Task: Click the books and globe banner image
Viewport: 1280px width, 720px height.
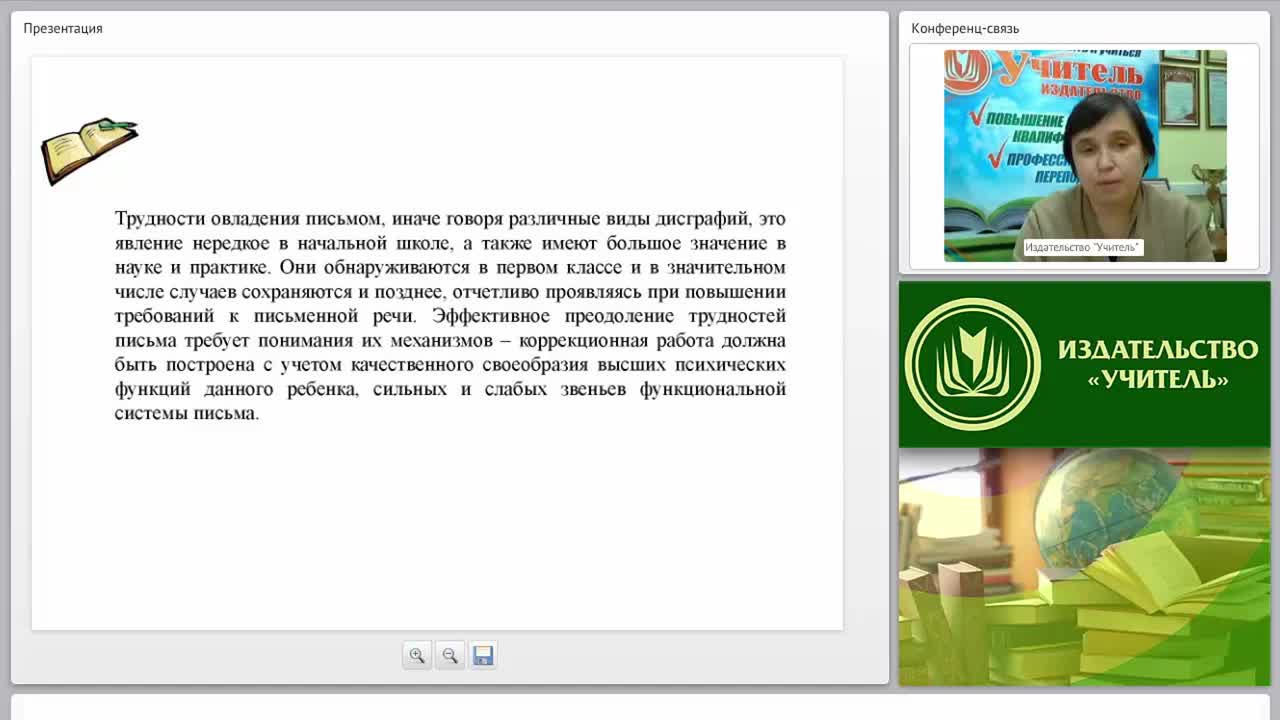Action: tap(1085, 567)
